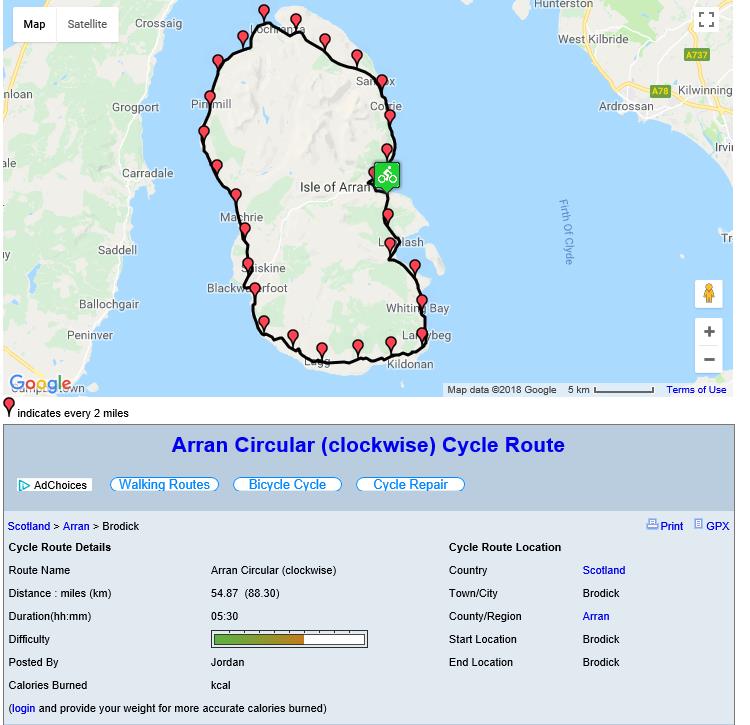Zoom in on the map

(708, 332)
